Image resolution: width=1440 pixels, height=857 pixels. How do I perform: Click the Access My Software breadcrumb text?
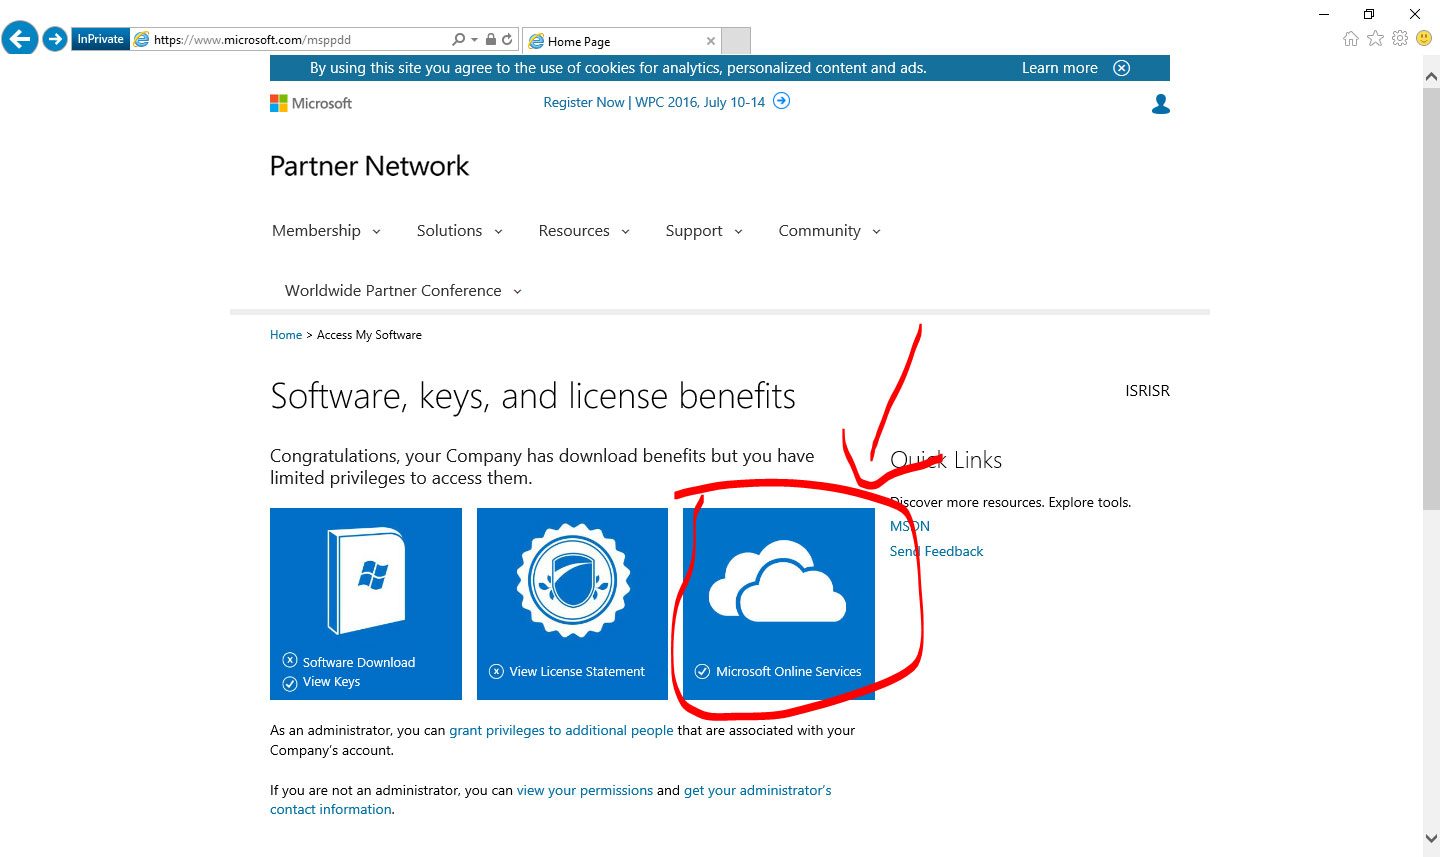369,335
